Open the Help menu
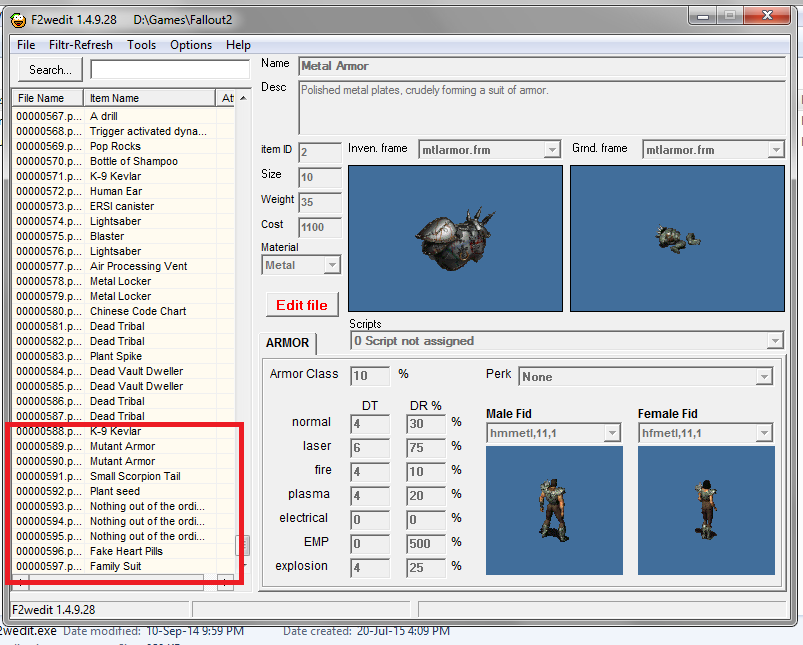Image resolution: width=803 pixels, height=645 pixels. (238, 45)
